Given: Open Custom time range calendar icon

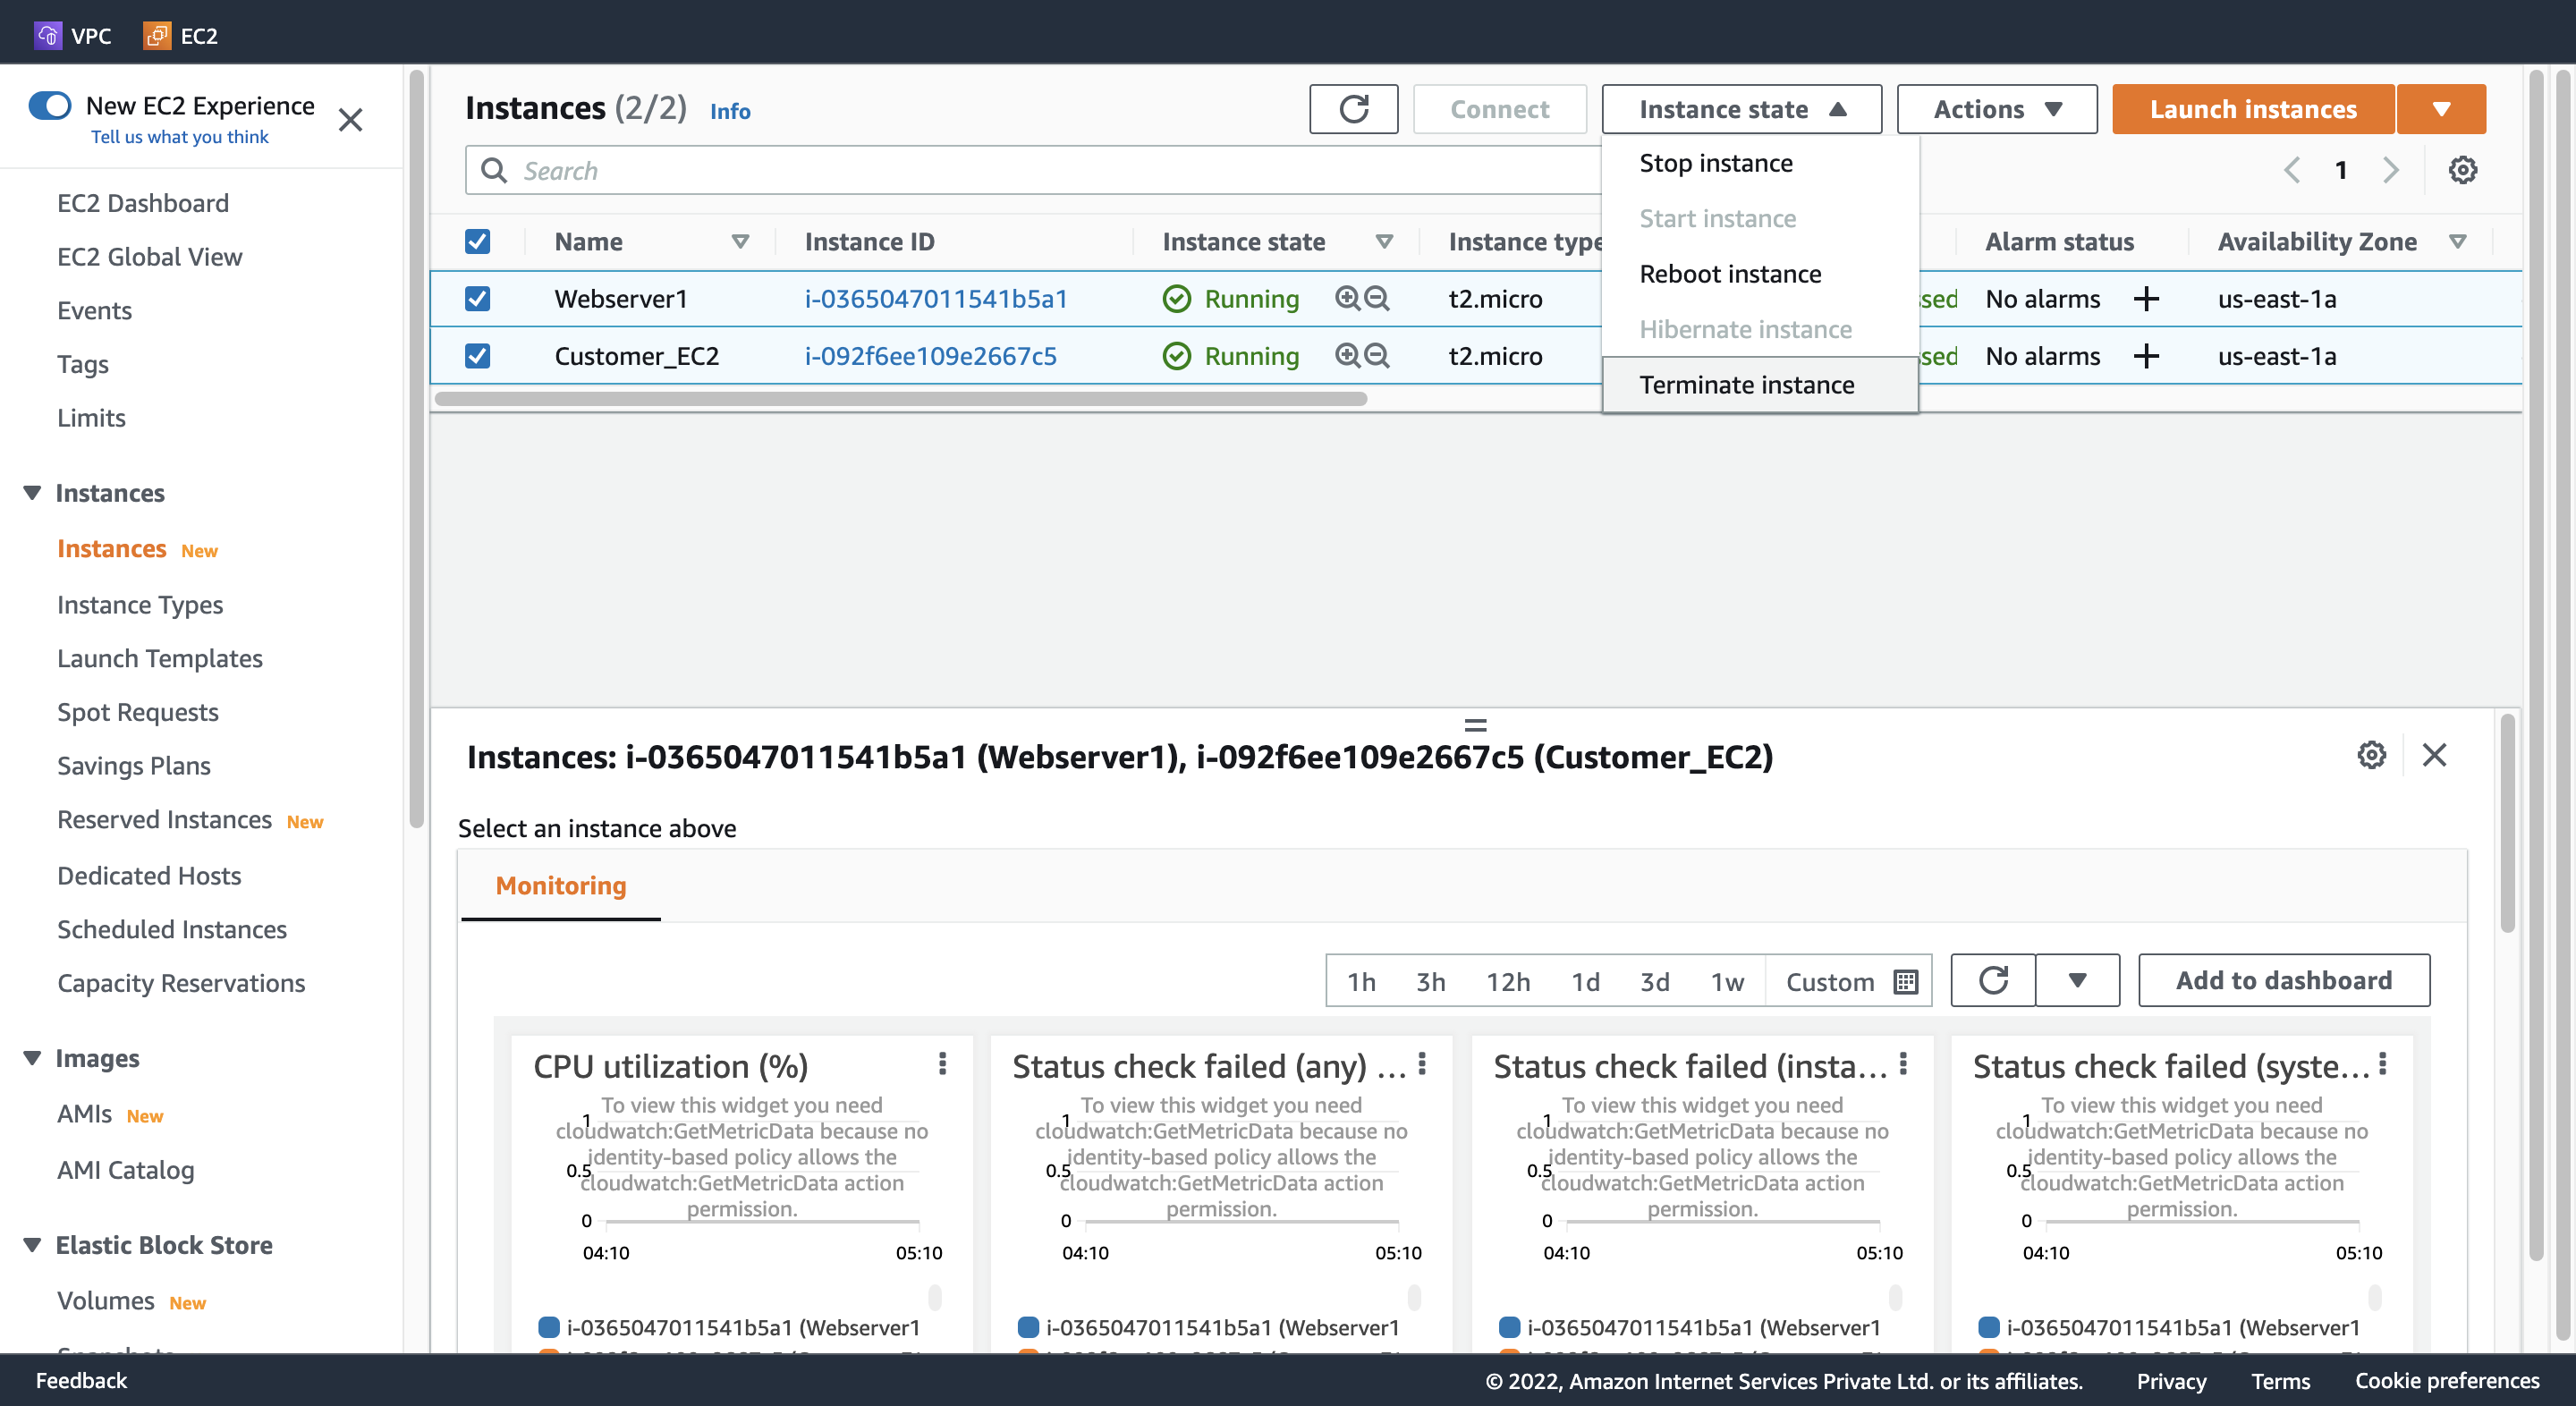Looking at the screenshot, I should pyautogui.click(x=1906, y=982).
